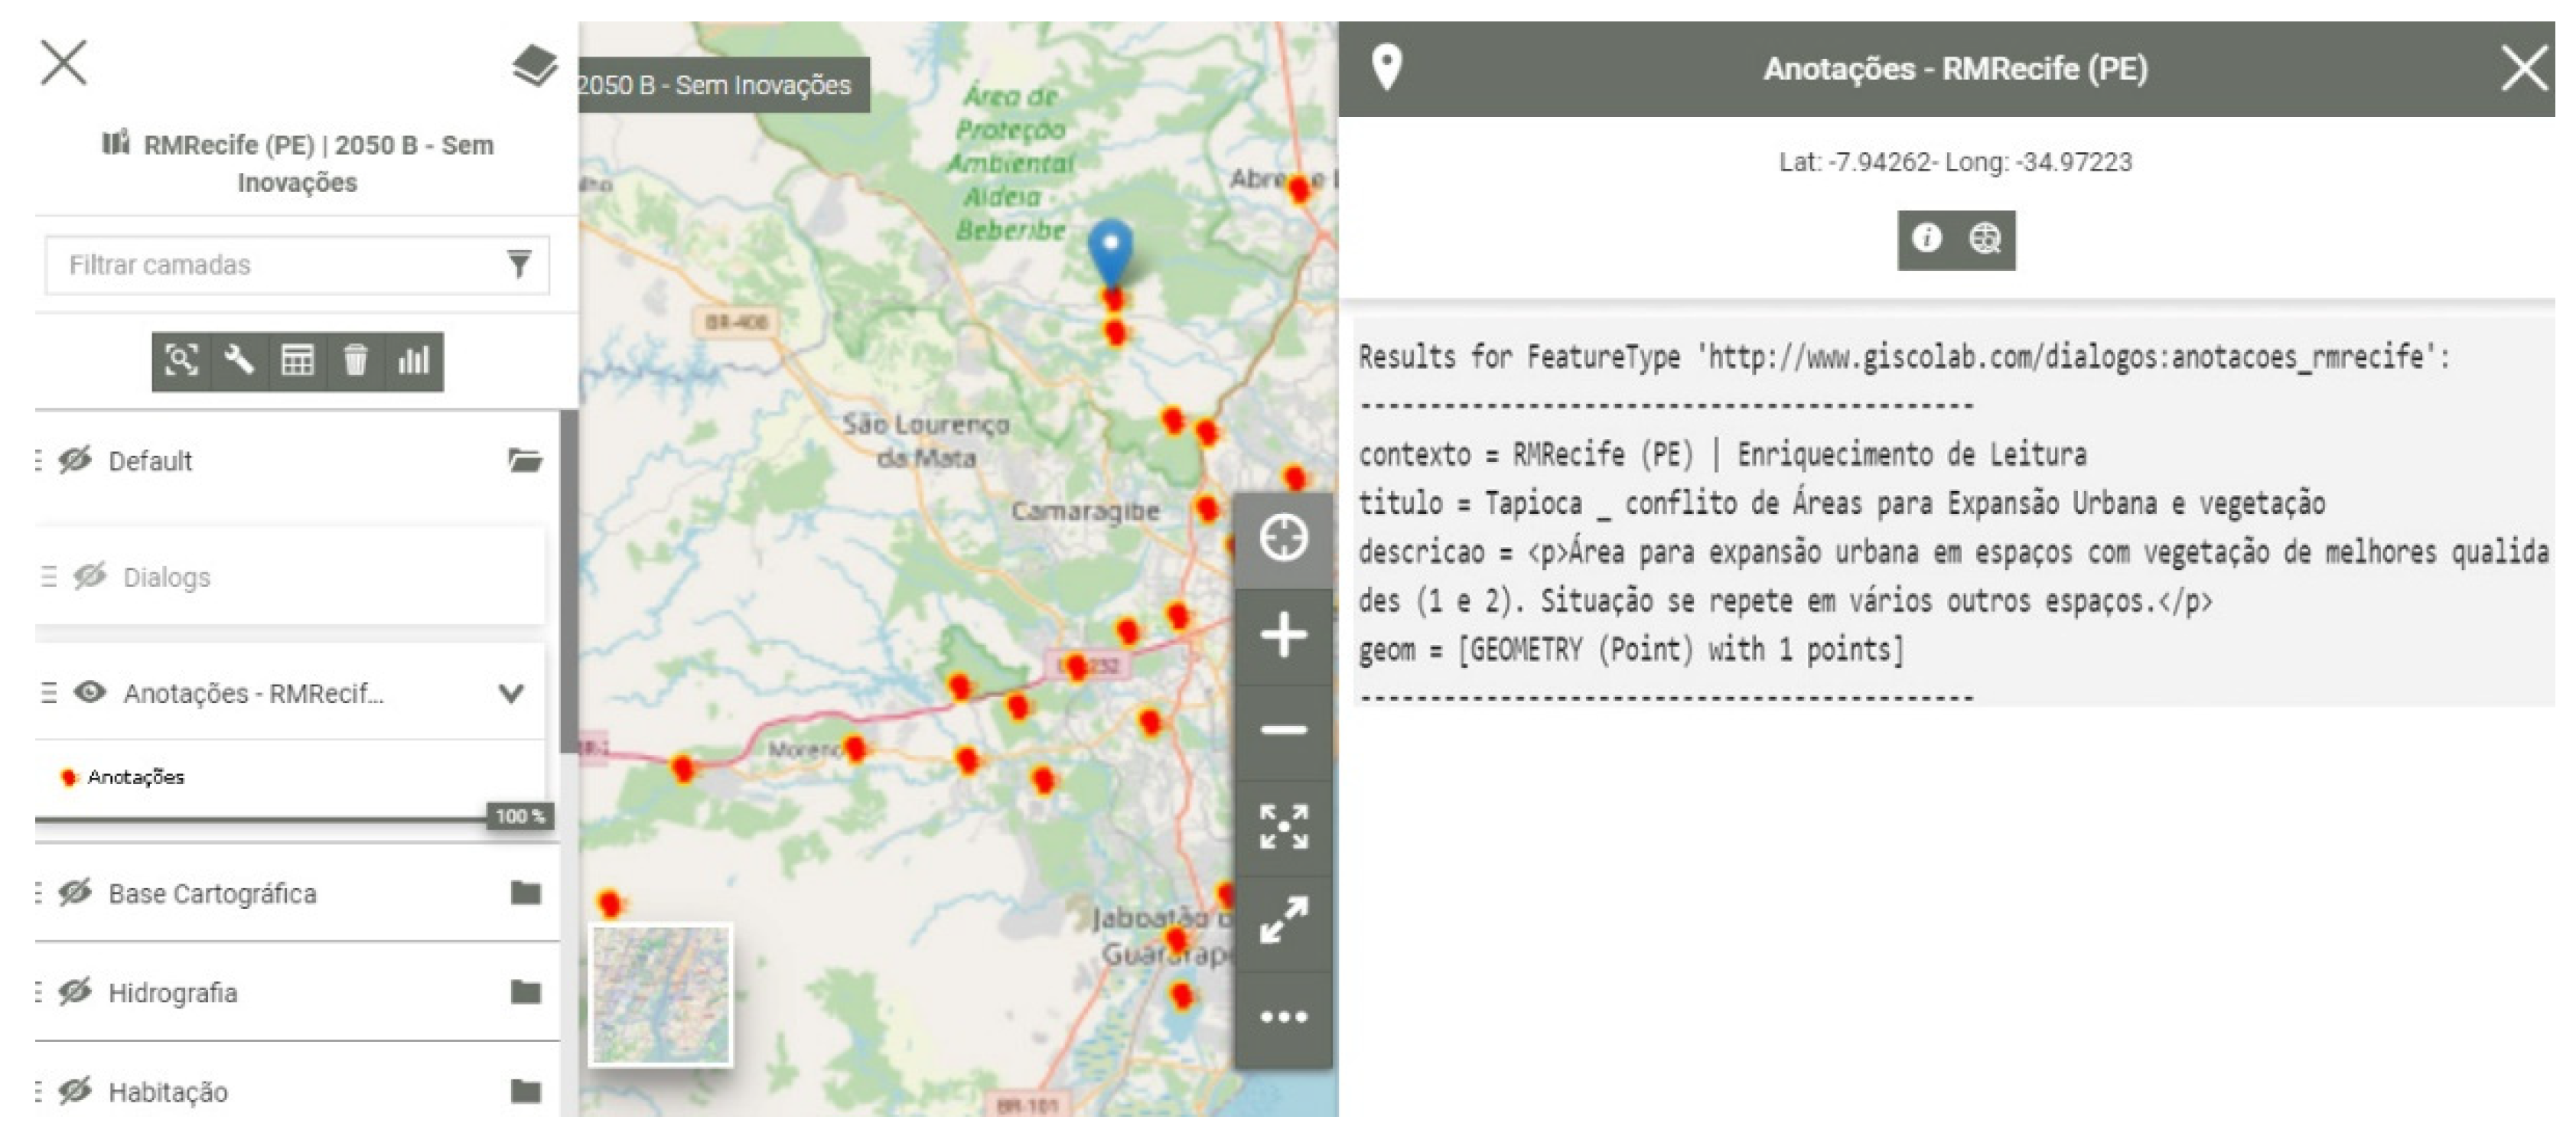This screenshot has width=2576, height=1136.
Task: Open the attribute table icon
Action: pos(297,360)
